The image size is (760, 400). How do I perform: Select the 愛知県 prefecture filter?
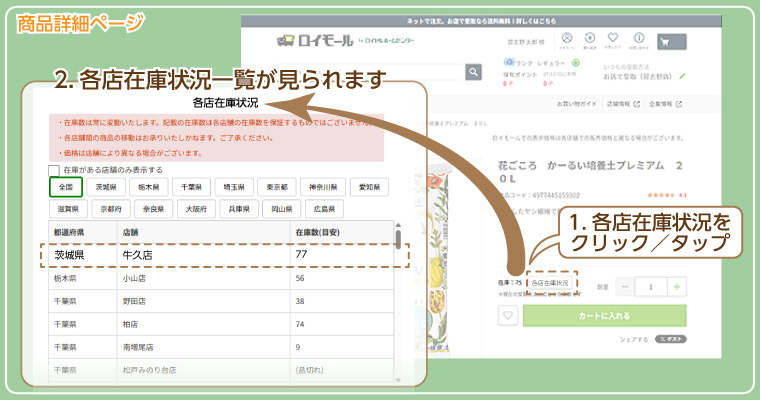tap(369, 187)
